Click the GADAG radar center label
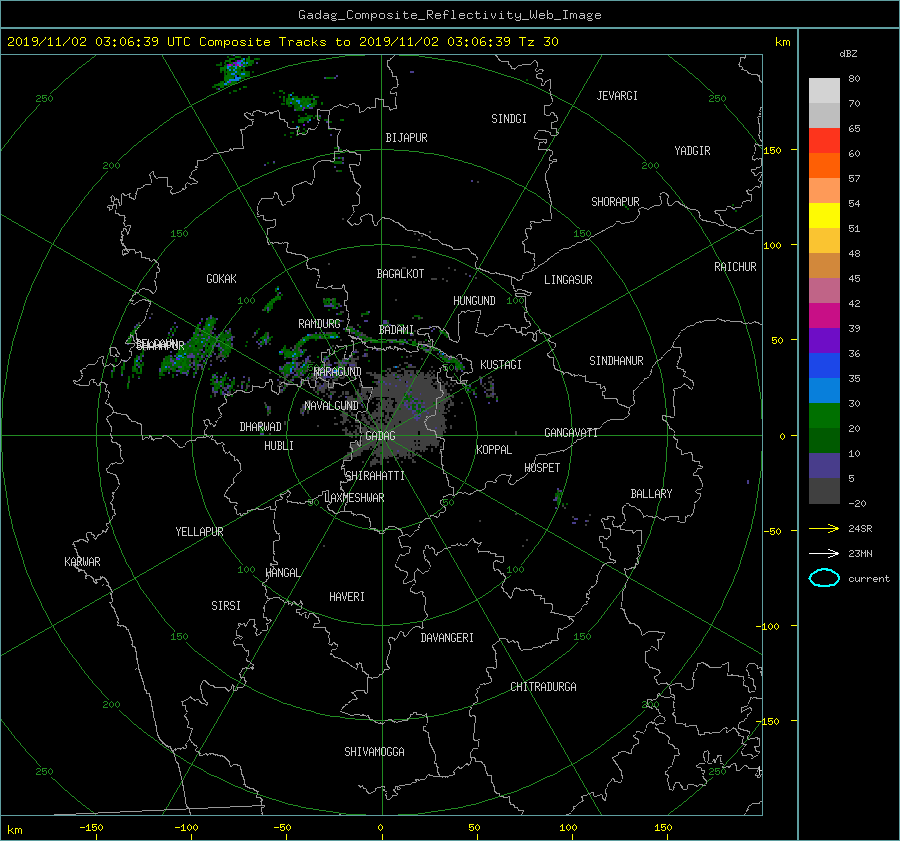The height and width of the screenshot is (841, 900). point(381,436)
